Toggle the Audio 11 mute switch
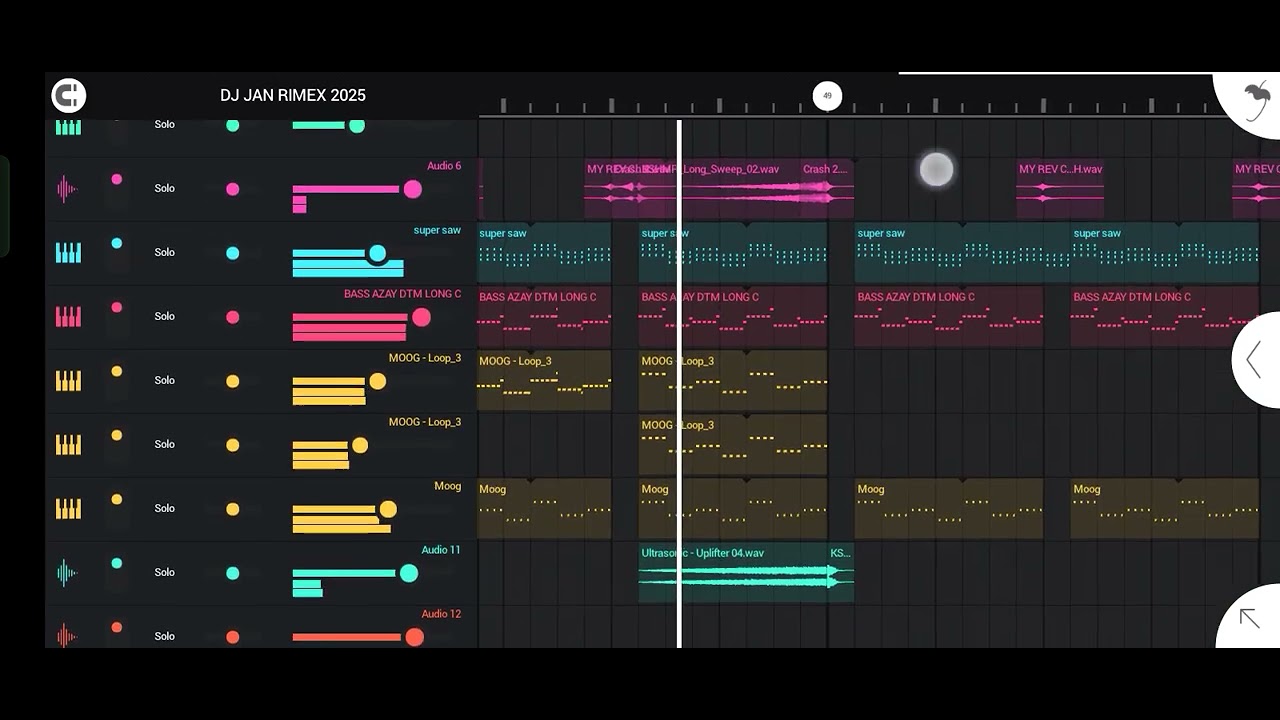The width and height of the screenshot is (1280, 720). (117, 564)
